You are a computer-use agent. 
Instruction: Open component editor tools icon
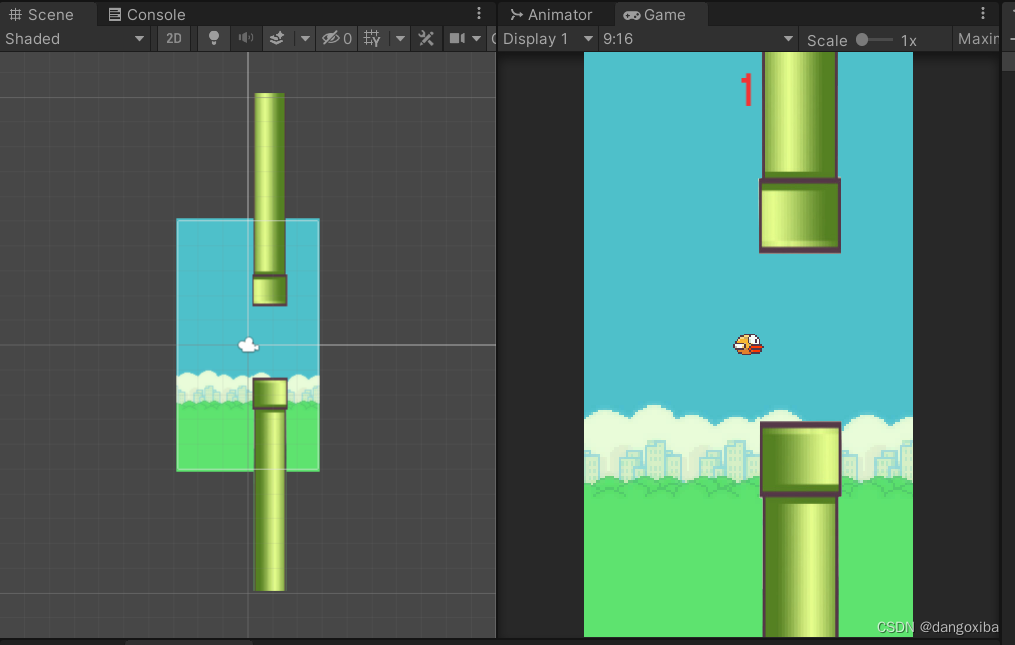pos(426,39)
